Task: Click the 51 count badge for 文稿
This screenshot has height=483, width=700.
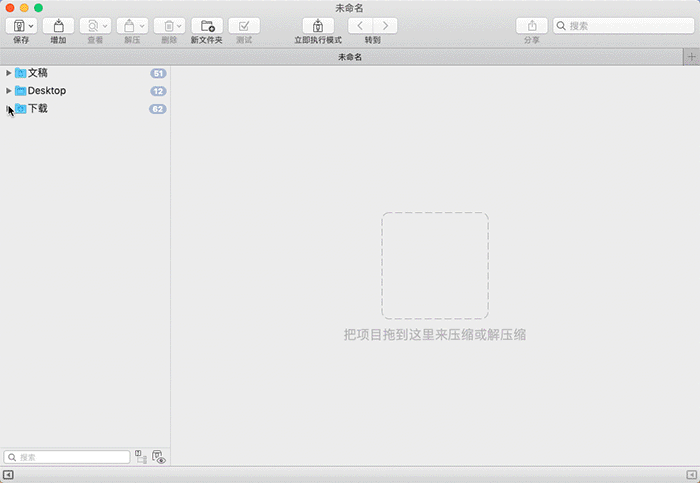Action: point(158,73)
